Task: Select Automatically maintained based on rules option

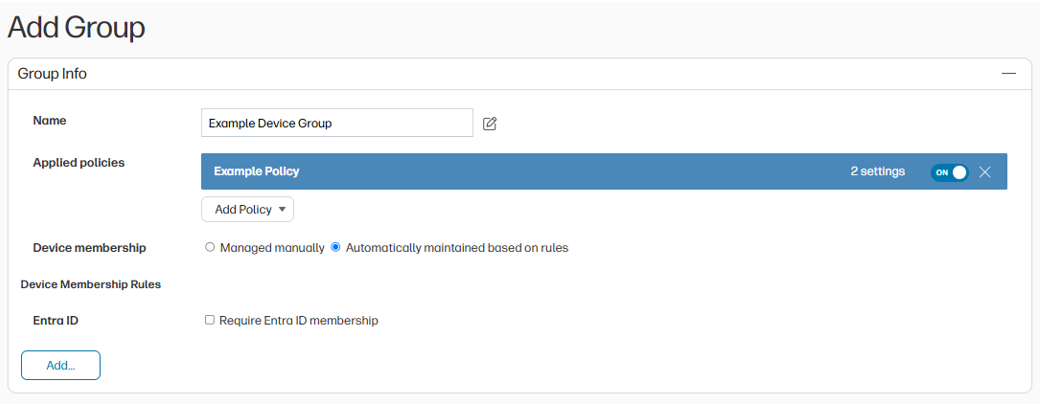Action: [x=336, y=247]
